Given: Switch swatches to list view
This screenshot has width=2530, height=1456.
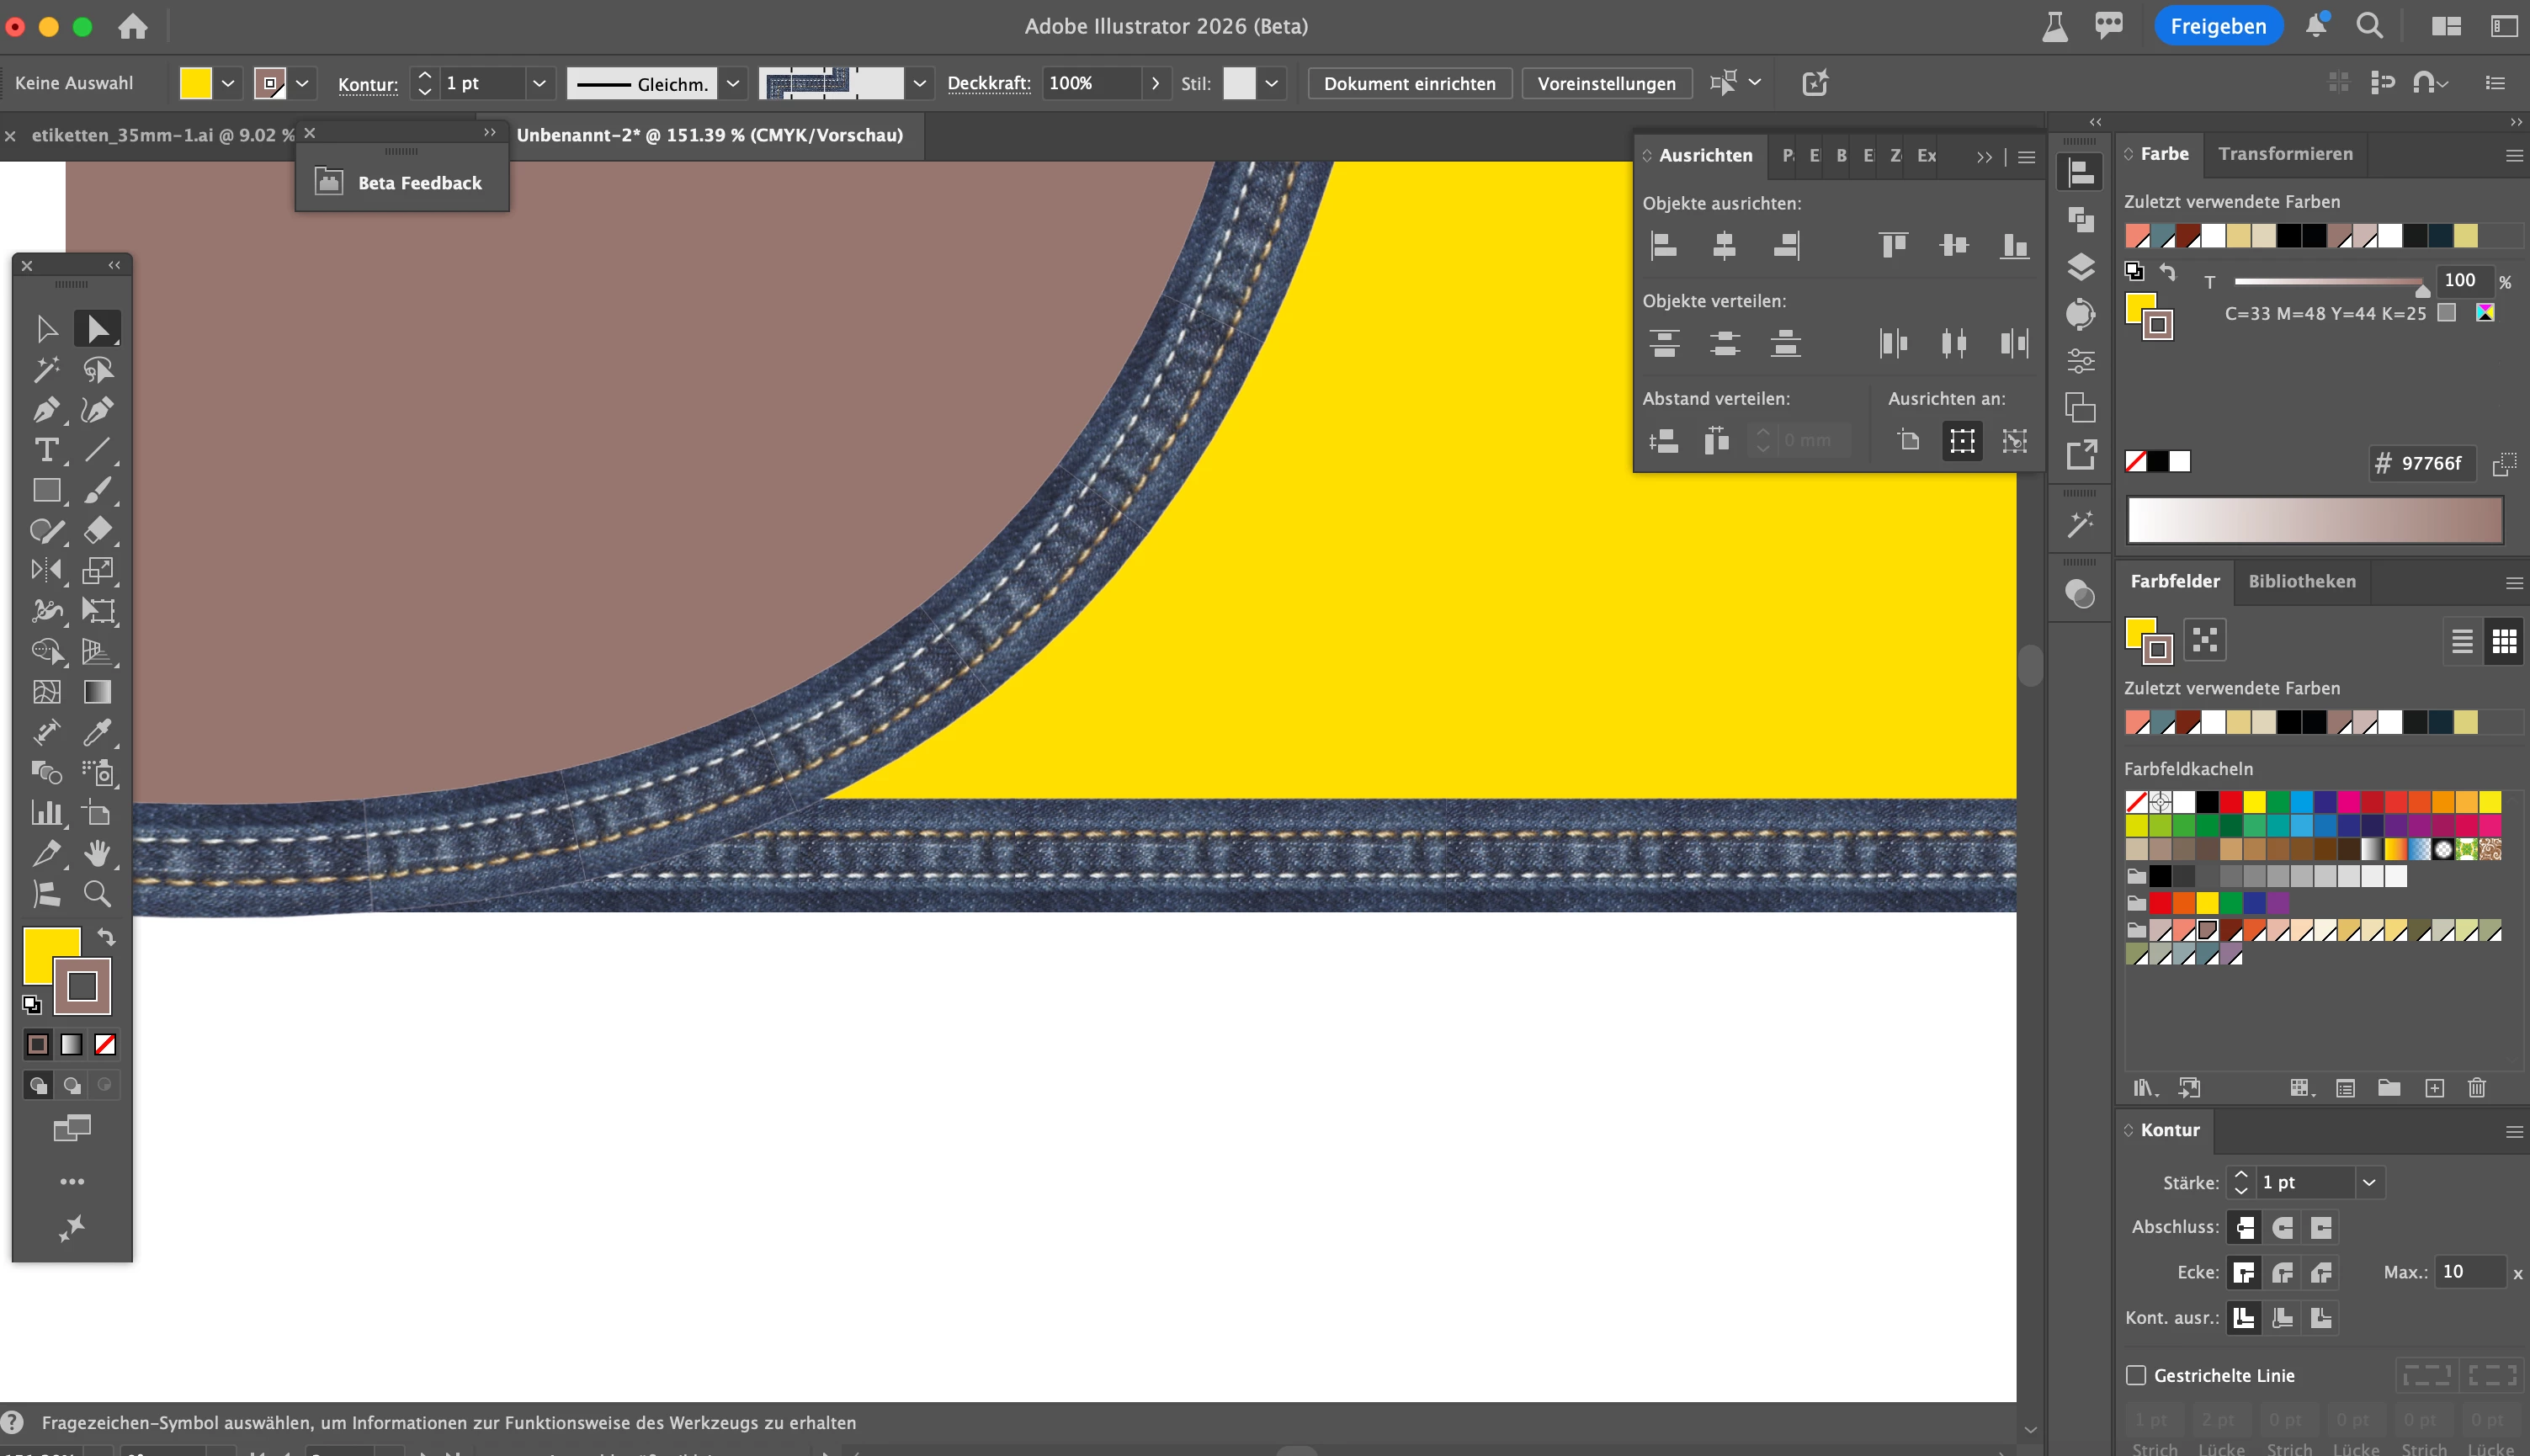Looking at the screenshot, I should [2462, 641].
